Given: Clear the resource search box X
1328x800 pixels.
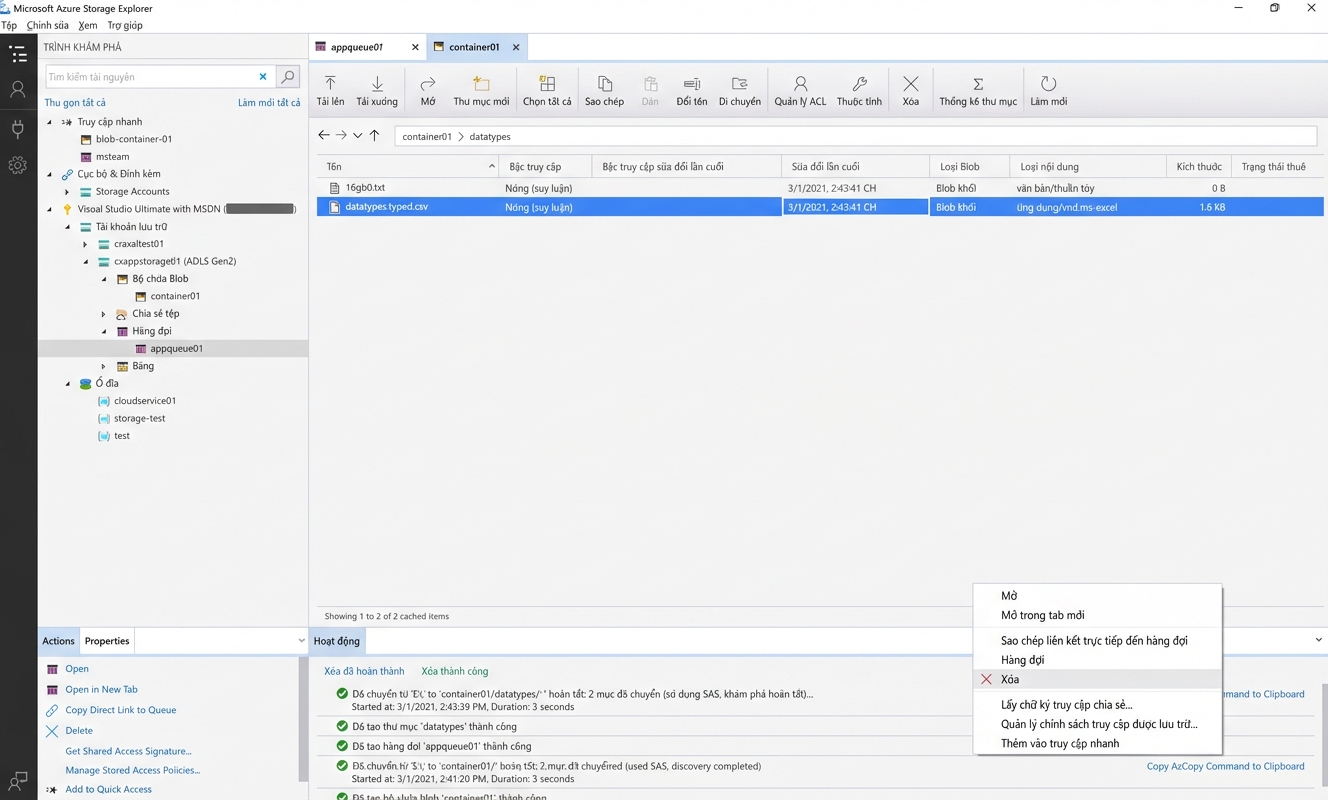Looking at the screenshot, I should coord(263,77).
